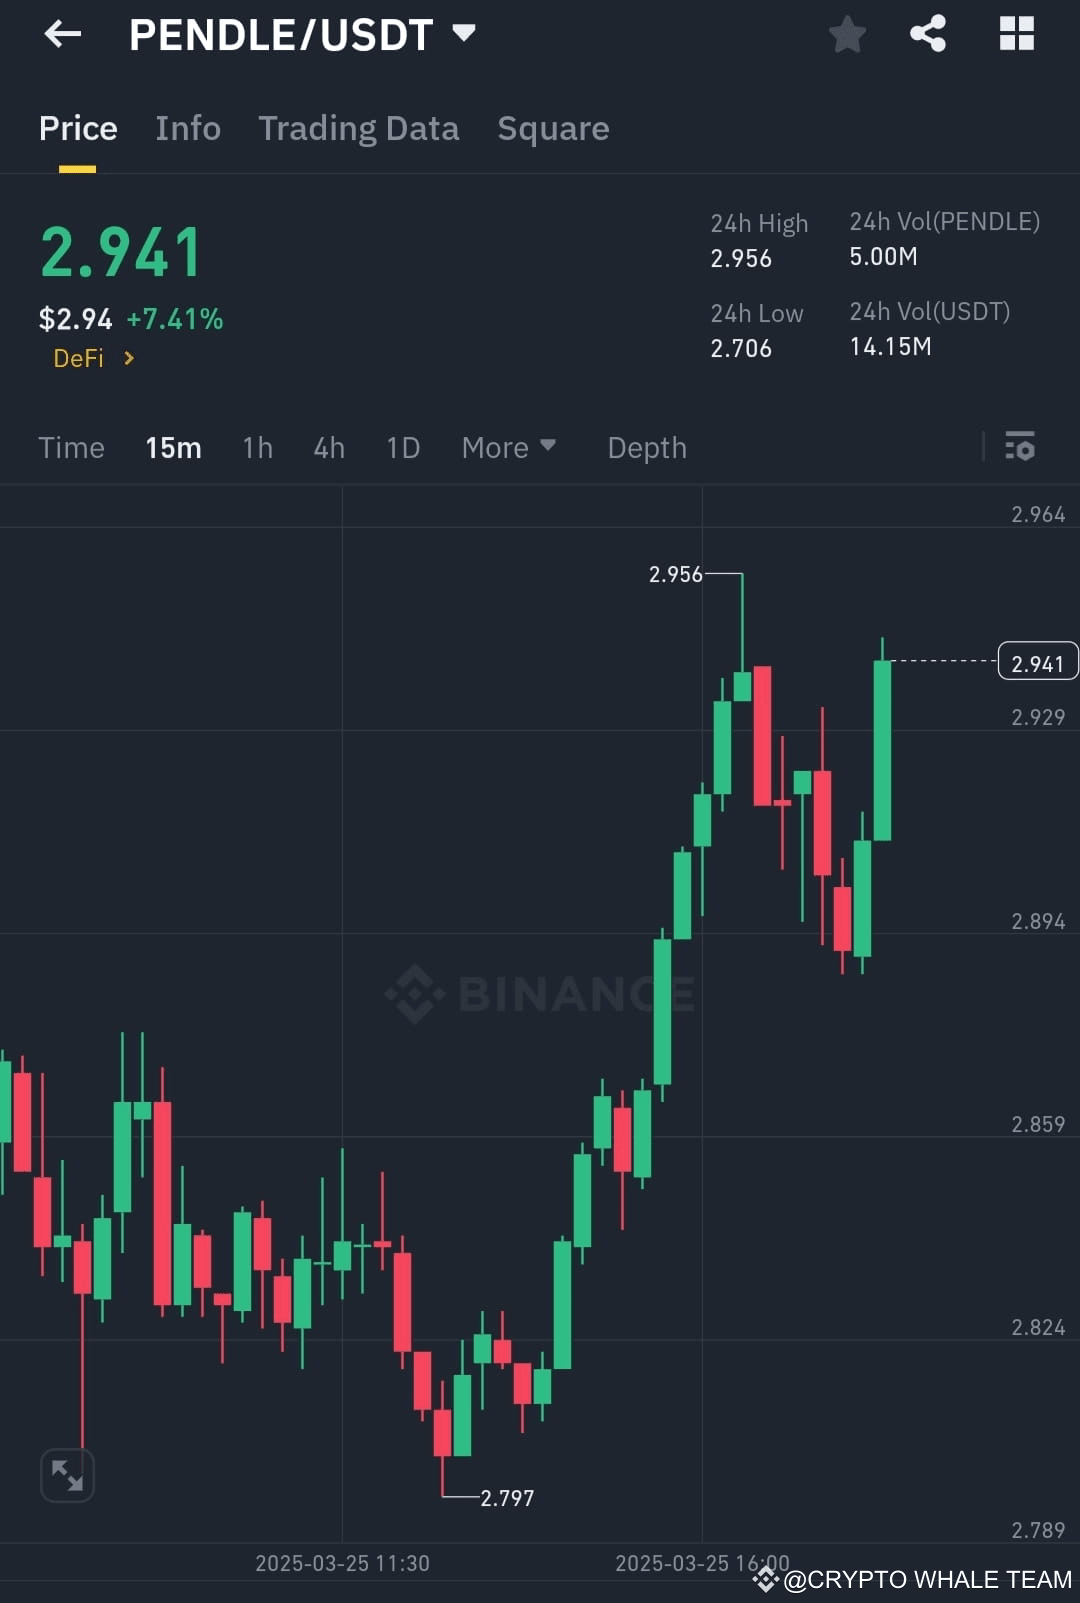Switch candle interval to 1h
The image size is (1080, 1603).
pos(256,447)
